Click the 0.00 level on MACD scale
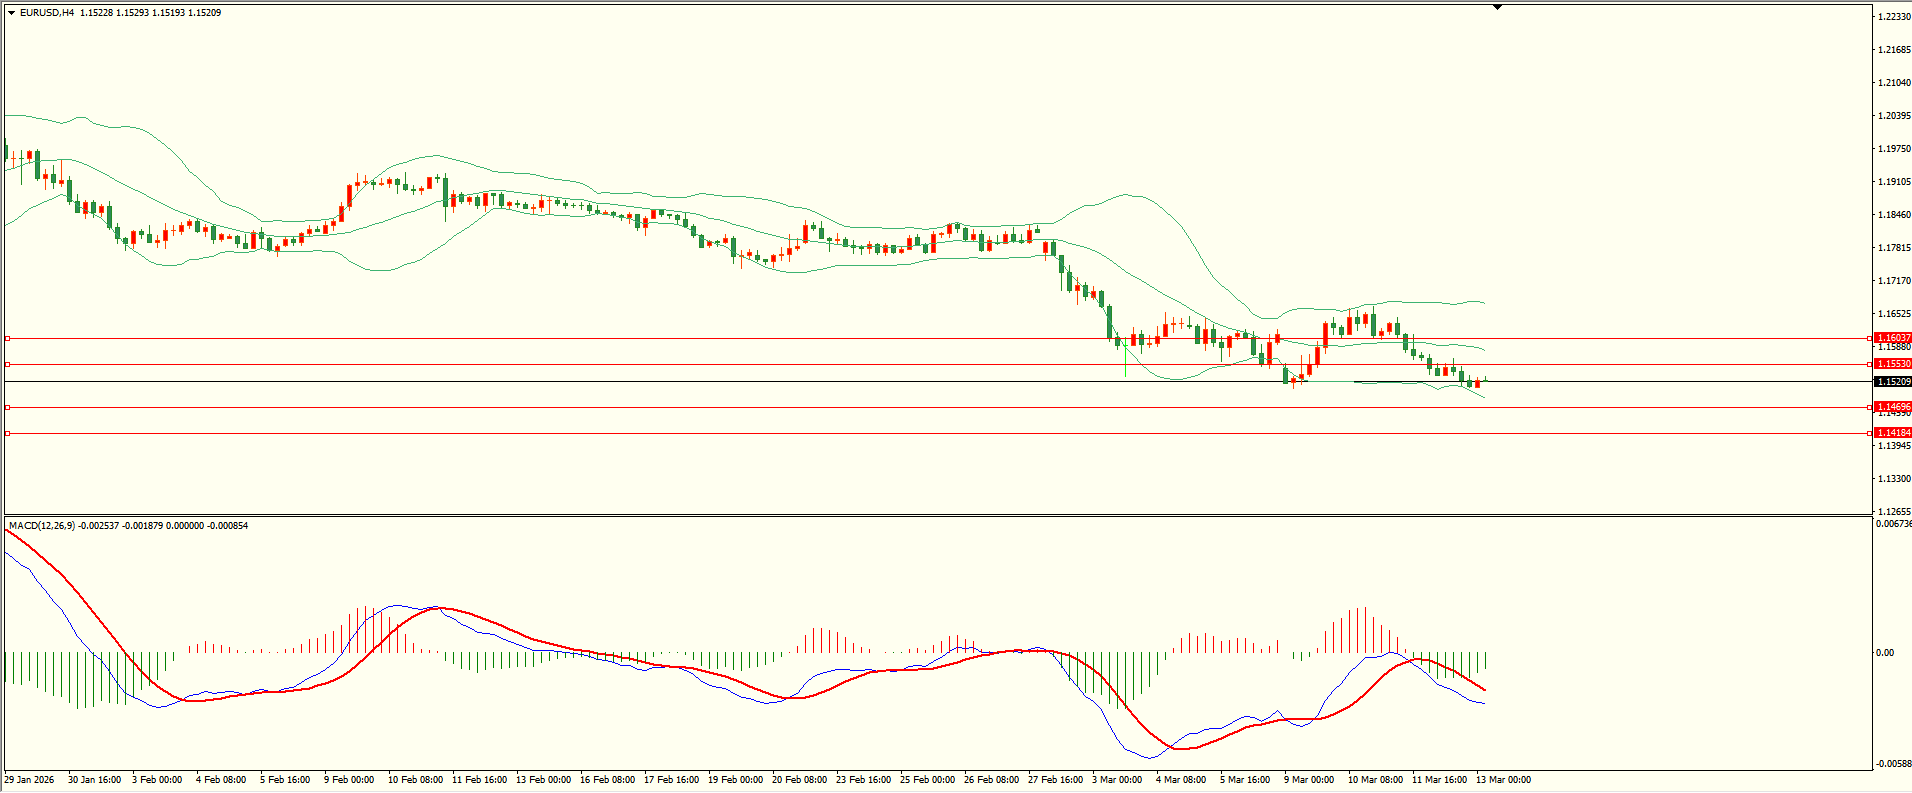 [x=1884, y=653]
